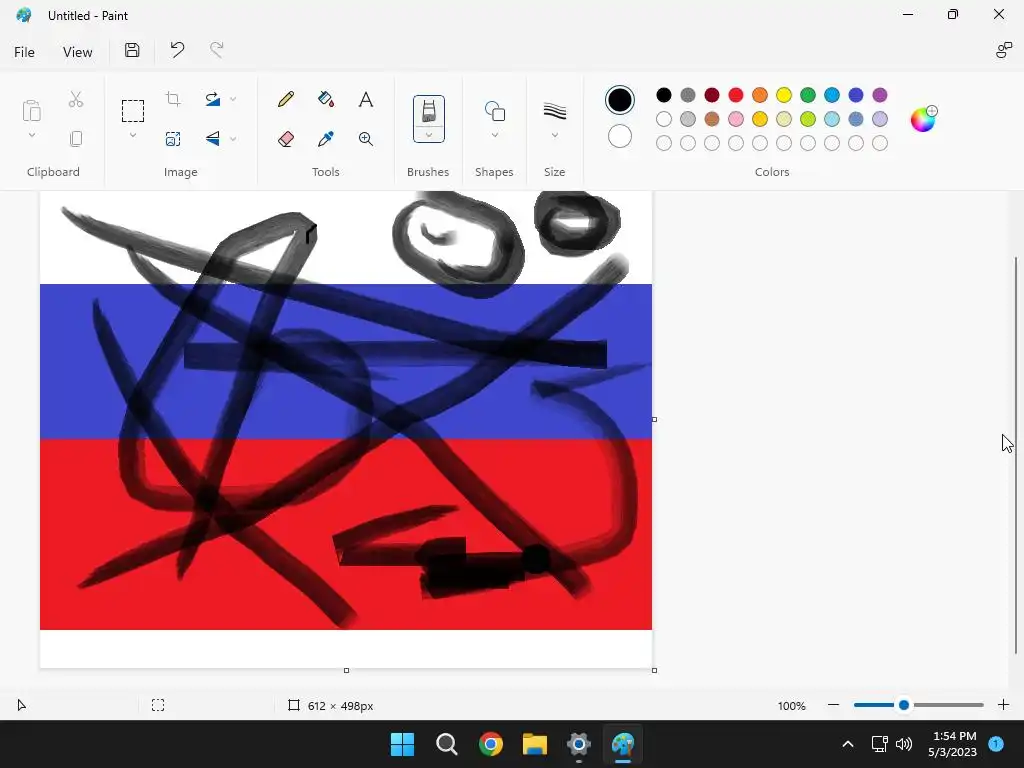
Task: Expand the Select tool options dropdown
Action: coord(133,135)
